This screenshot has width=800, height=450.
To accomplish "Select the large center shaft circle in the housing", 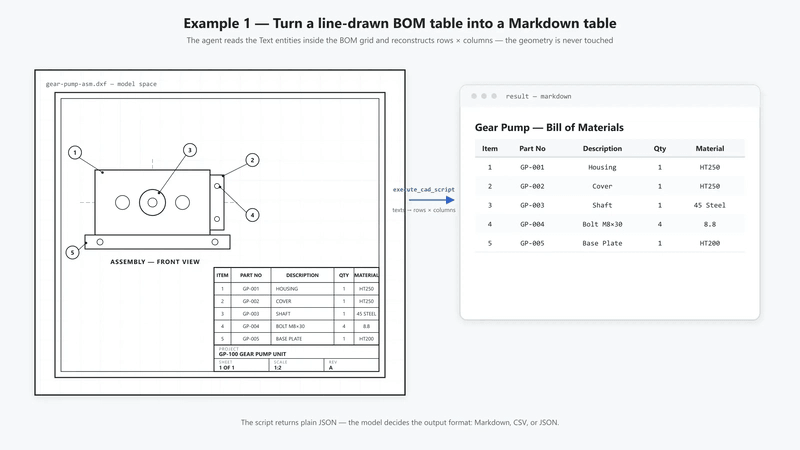I will pyautogui.click(x=152, y=203).
